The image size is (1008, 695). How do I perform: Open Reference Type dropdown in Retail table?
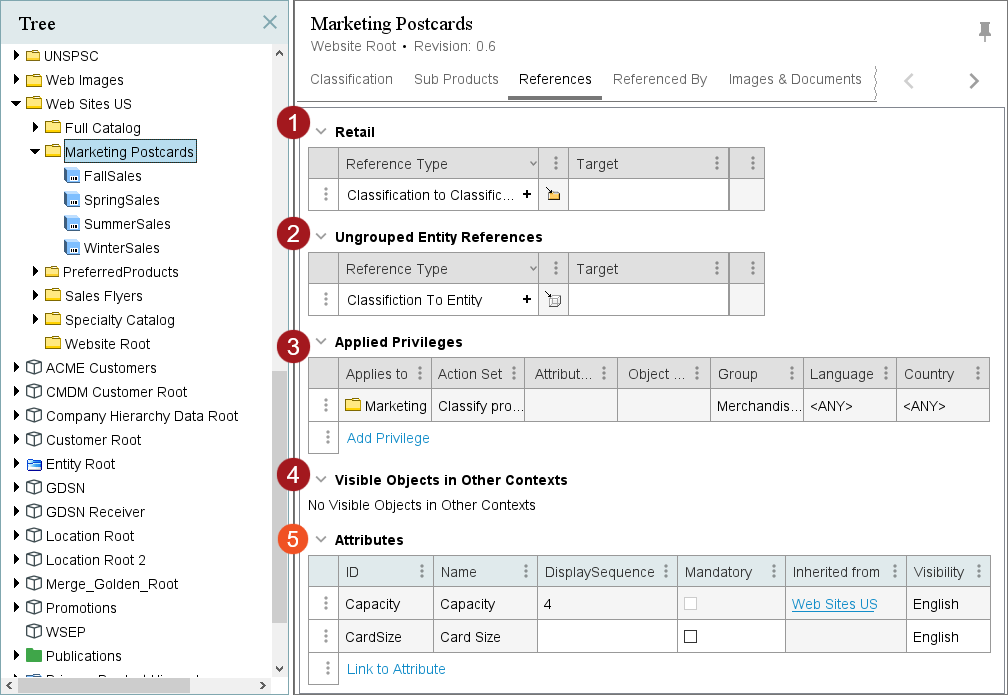pos(532,164)
